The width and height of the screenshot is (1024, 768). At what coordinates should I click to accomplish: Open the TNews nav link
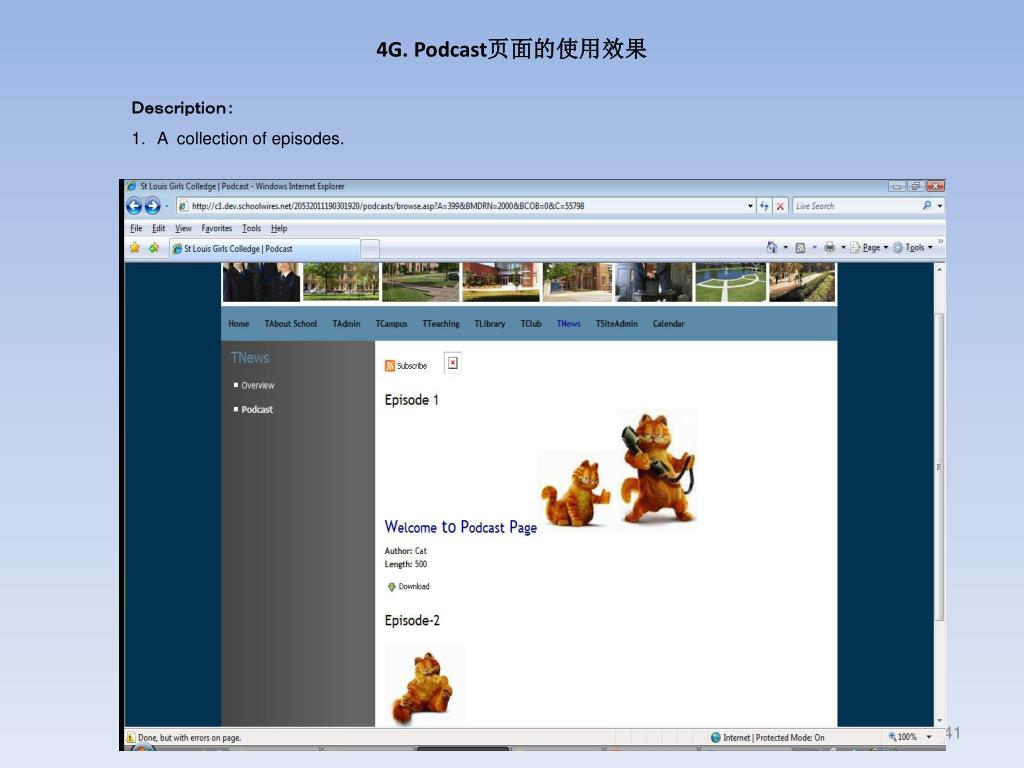(x=569, y=324)
